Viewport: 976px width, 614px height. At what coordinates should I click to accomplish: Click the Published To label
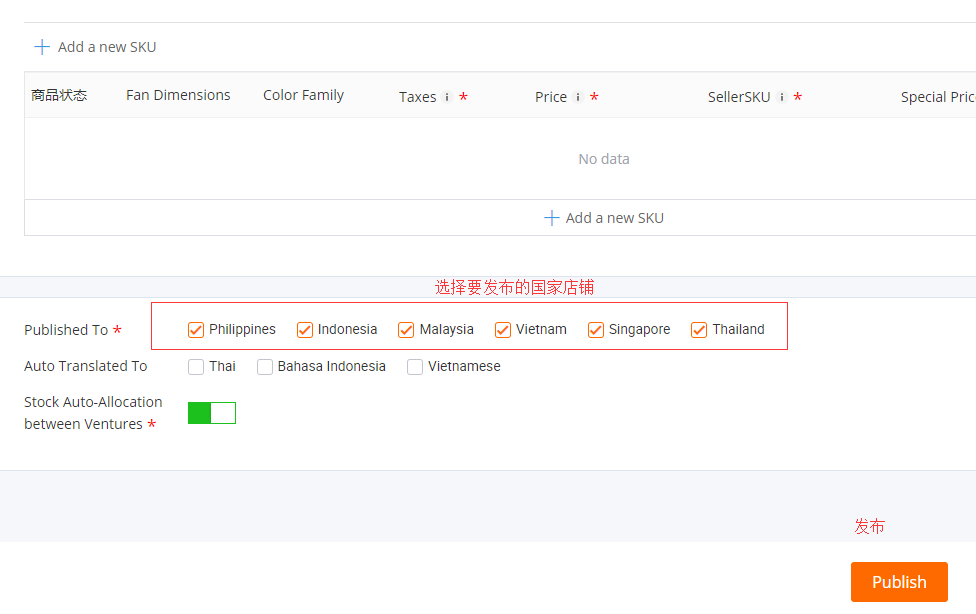click(x=66, y=330)
